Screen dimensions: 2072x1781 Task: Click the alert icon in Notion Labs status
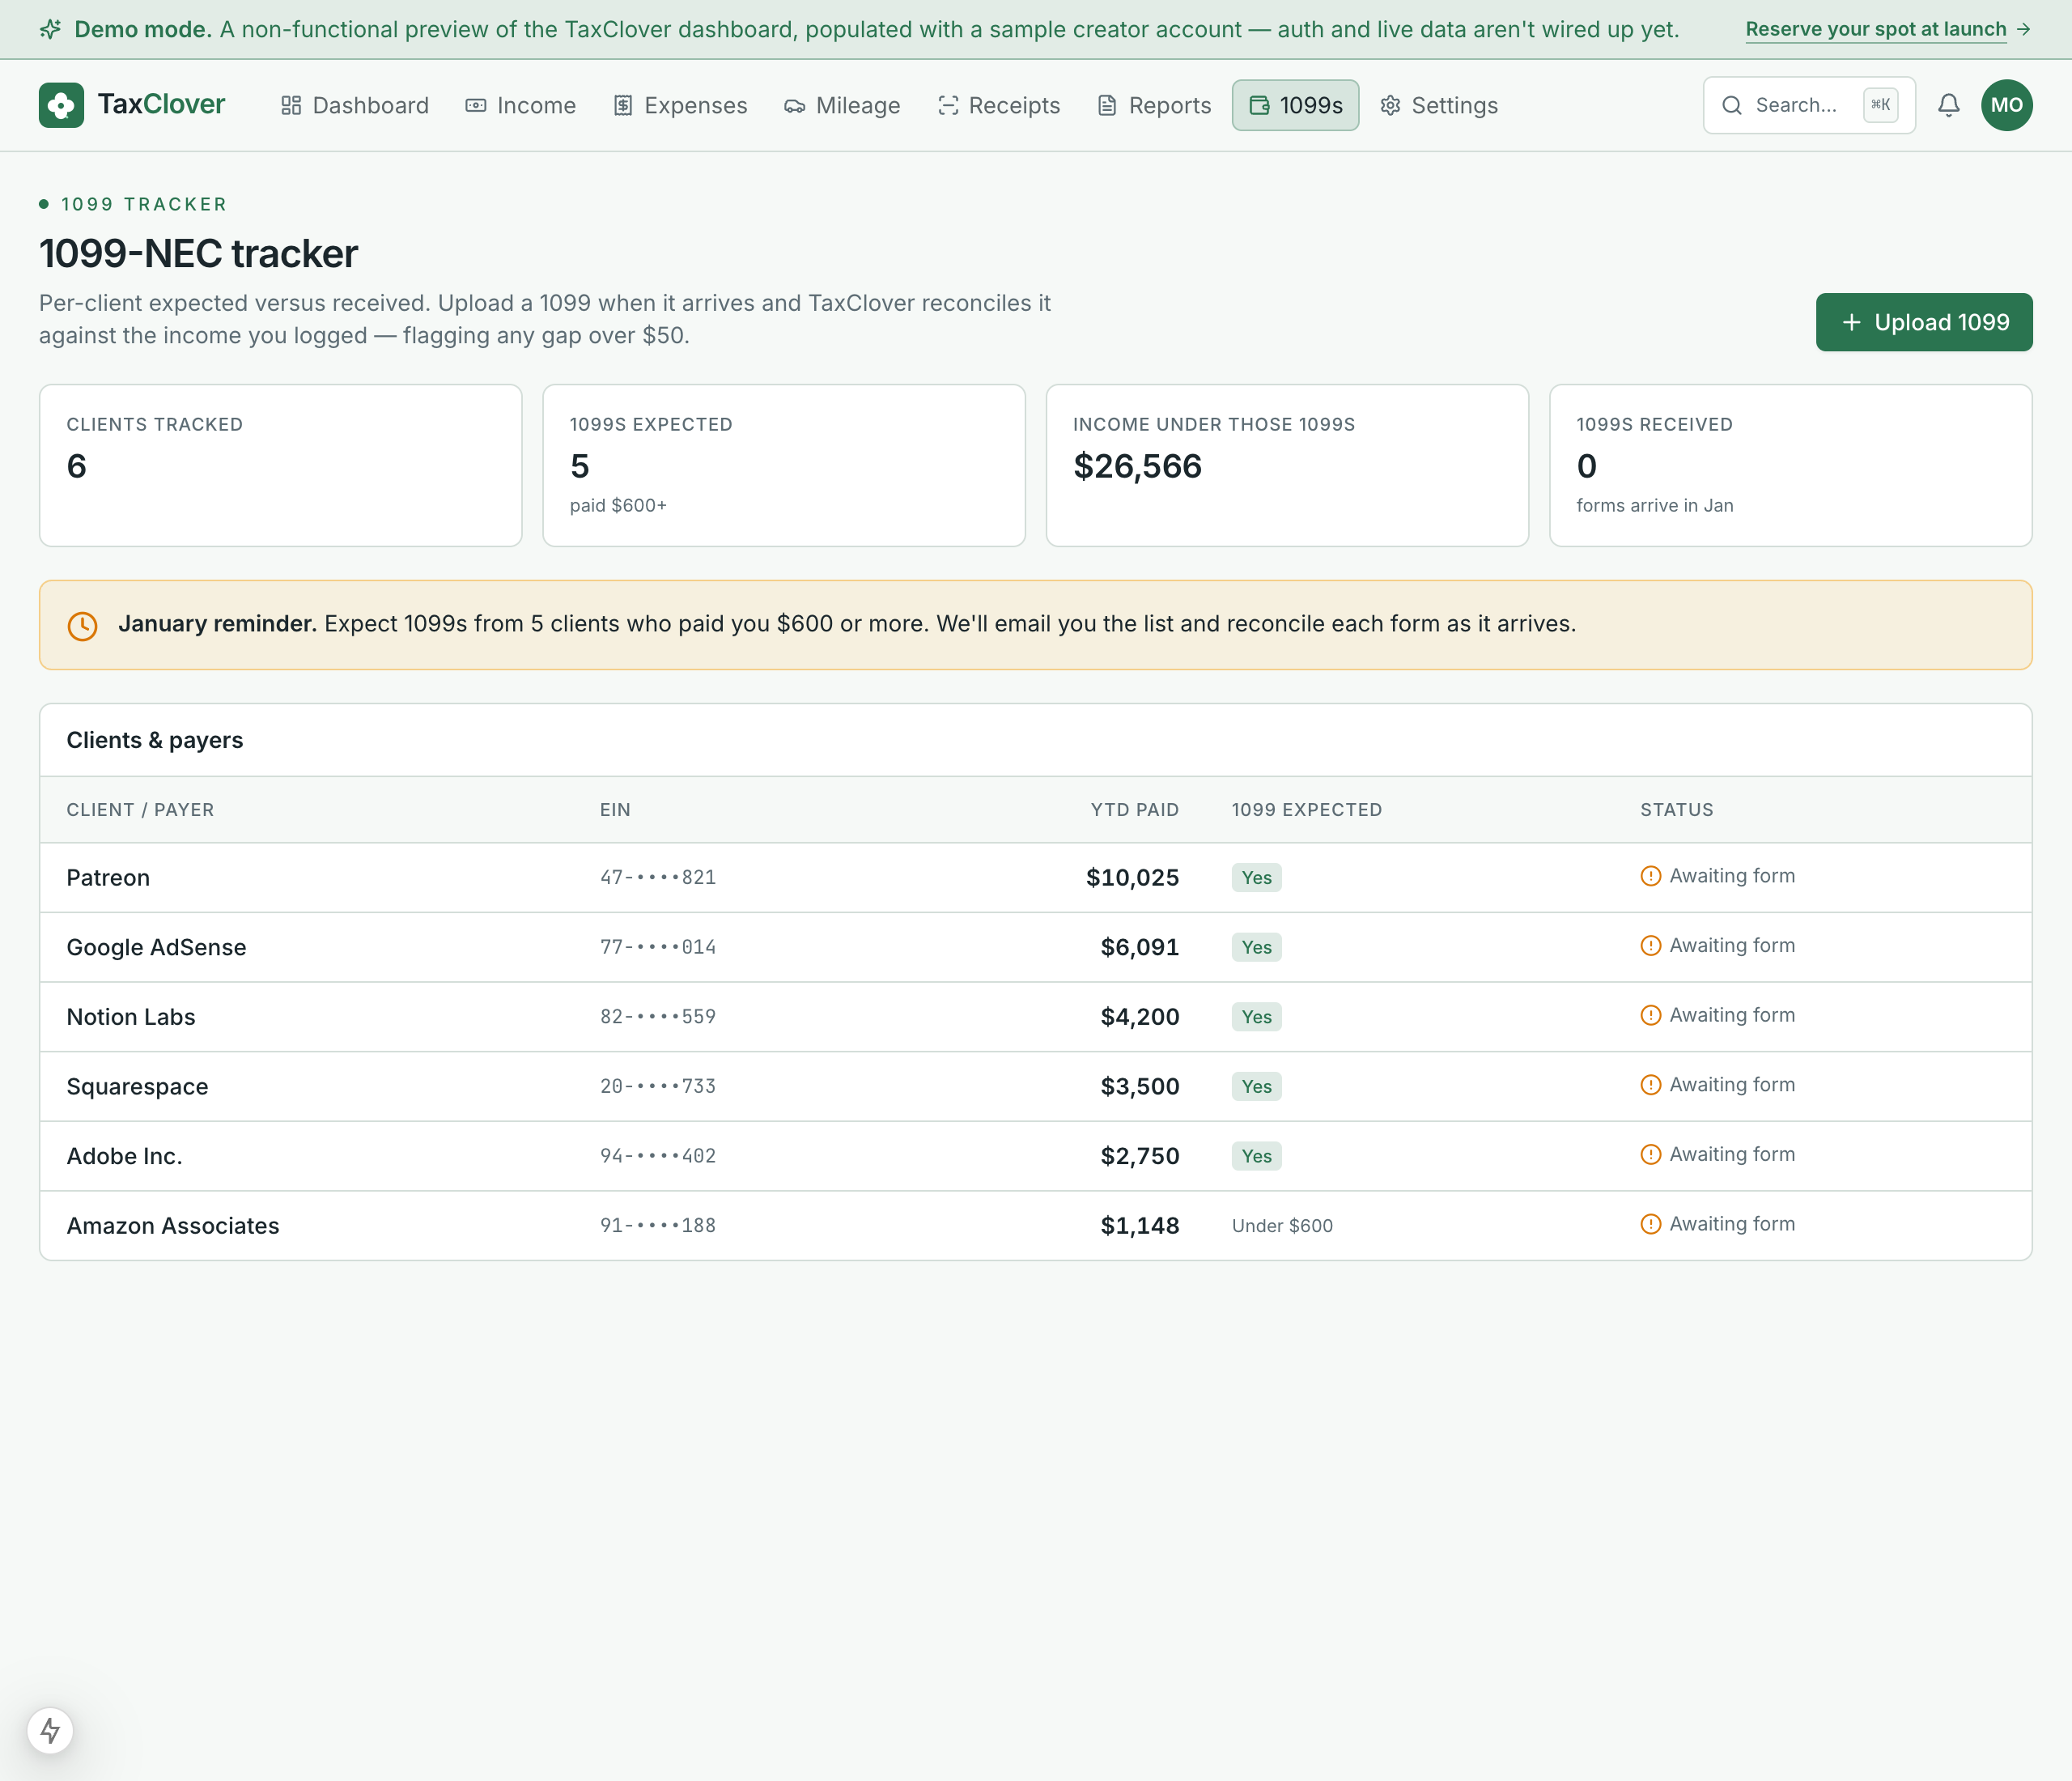[x=1650, y=1015]
